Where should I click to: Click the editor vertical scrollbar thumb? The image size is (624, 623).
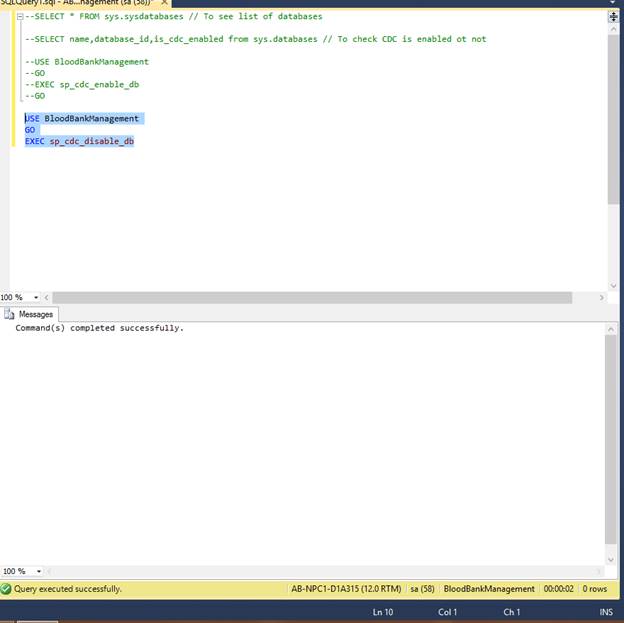tap(613, 119)
